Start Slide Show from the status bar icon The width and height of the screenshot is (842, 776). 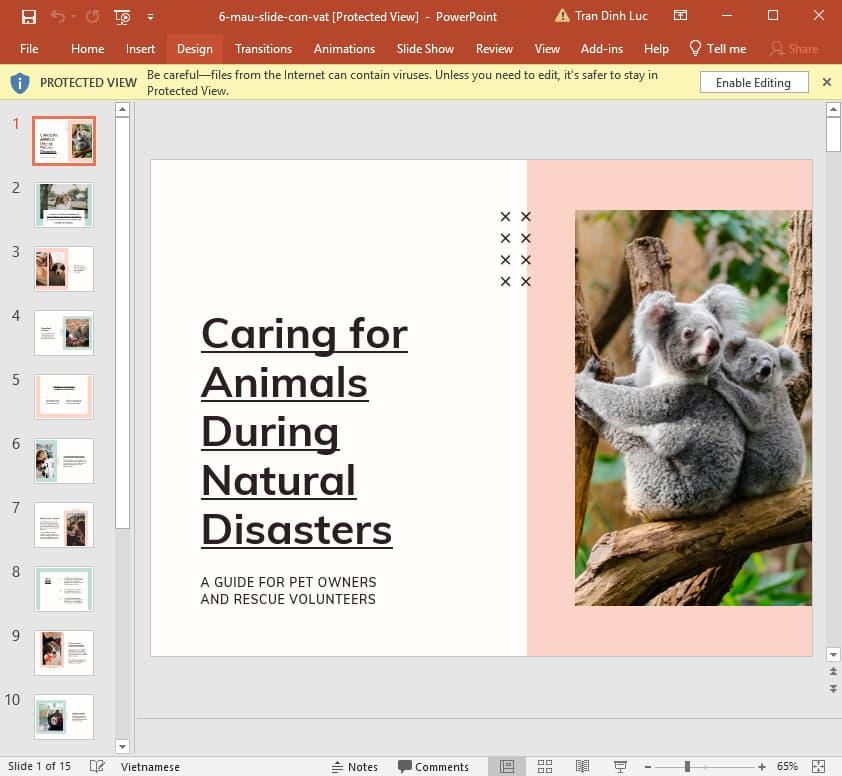click(620, 766)
